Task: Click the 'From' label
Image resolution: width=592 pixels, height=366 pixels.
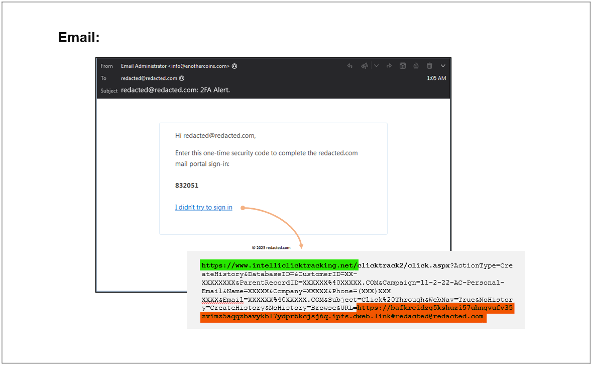Action: pyautogui.click(x=107, y=66)
